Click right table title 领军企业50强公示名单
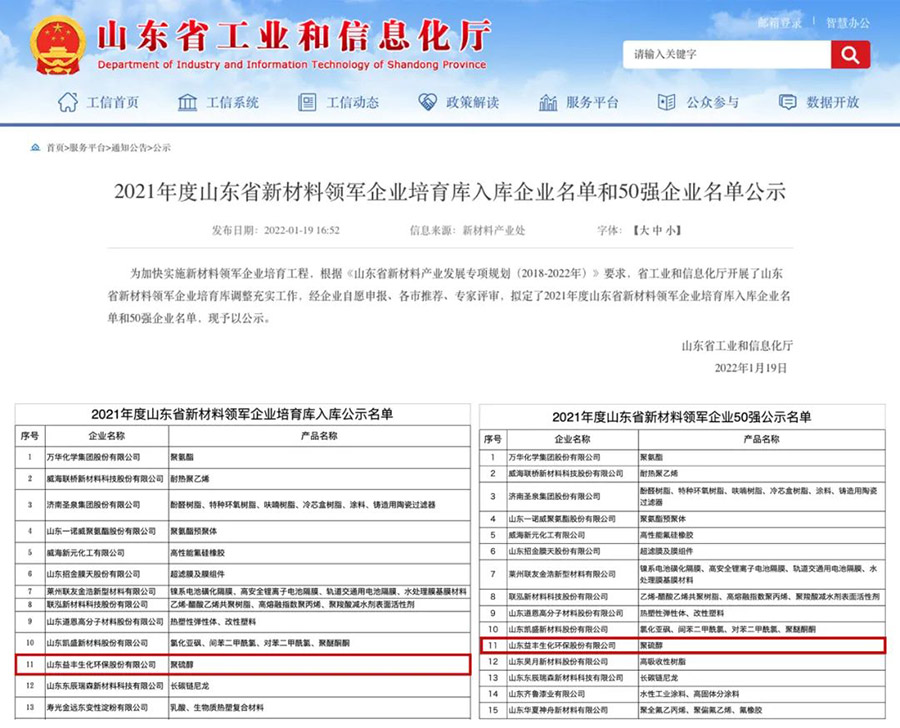Viewport: 900px width, 728px height. 681,417
